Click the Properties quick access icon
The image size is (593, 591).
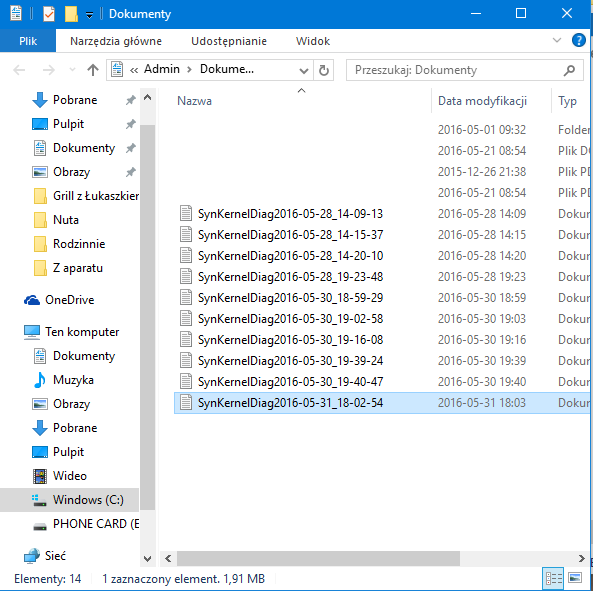click(x=49, y=14)
